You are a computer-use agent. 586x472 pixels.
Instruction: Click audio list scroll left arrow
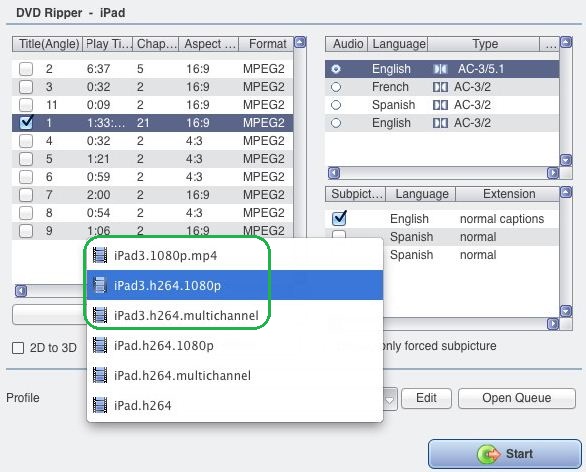tap(334, 173)
